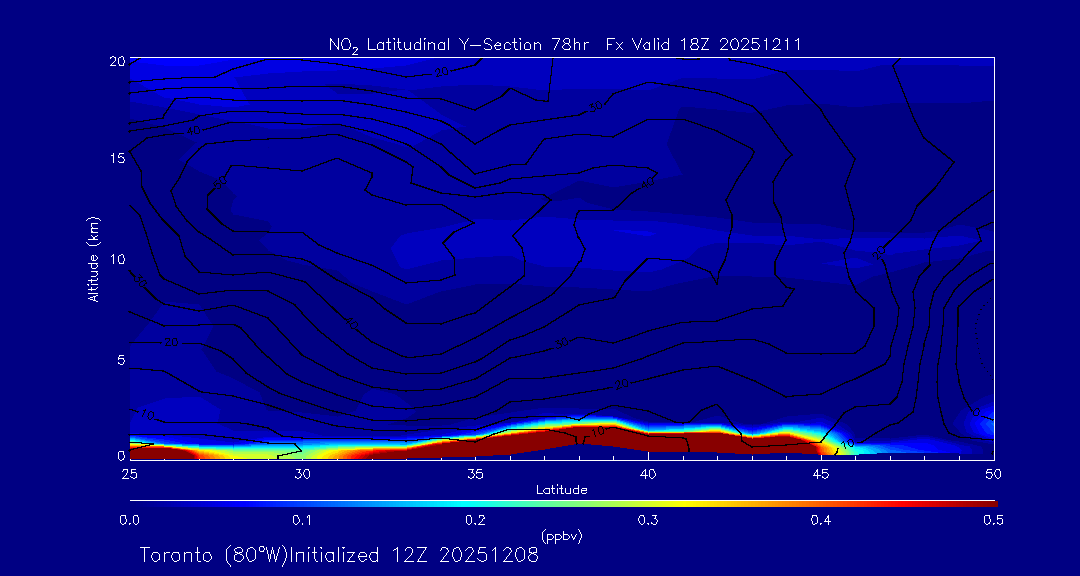Click latitude axis tick label 35
Viewport: 1080px width, 576px height.
pyautogui.click(x=475, y=473)
